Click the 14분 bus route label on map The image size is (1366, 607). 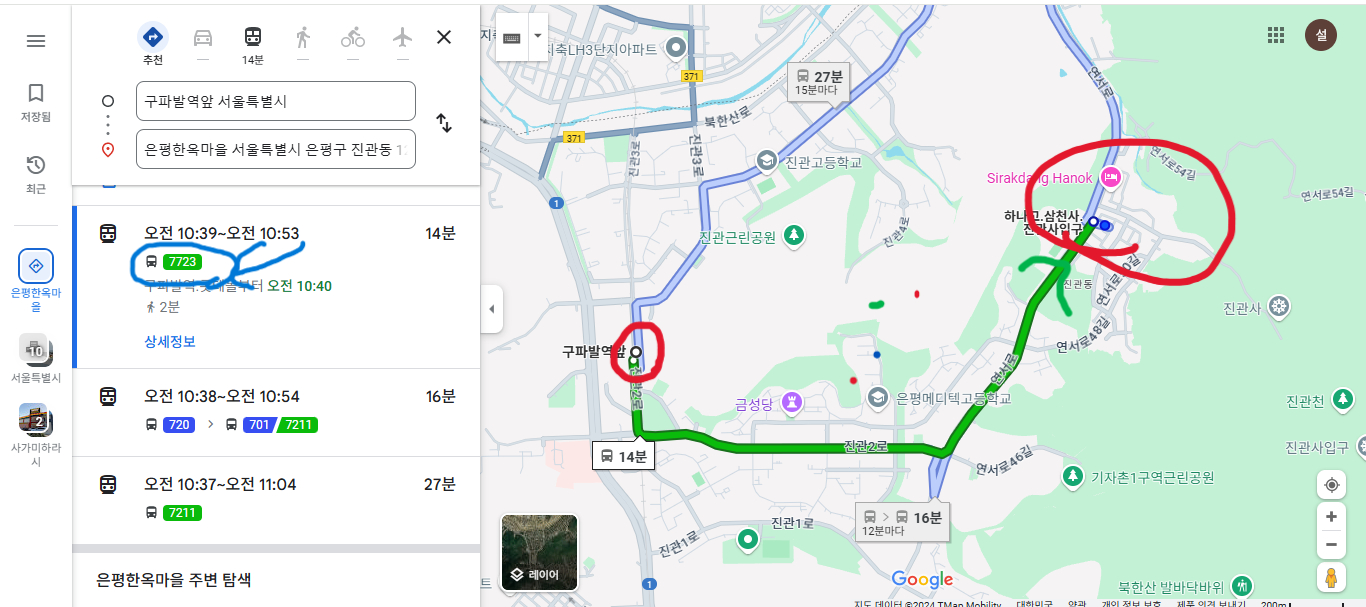click(x=623, y=456)
